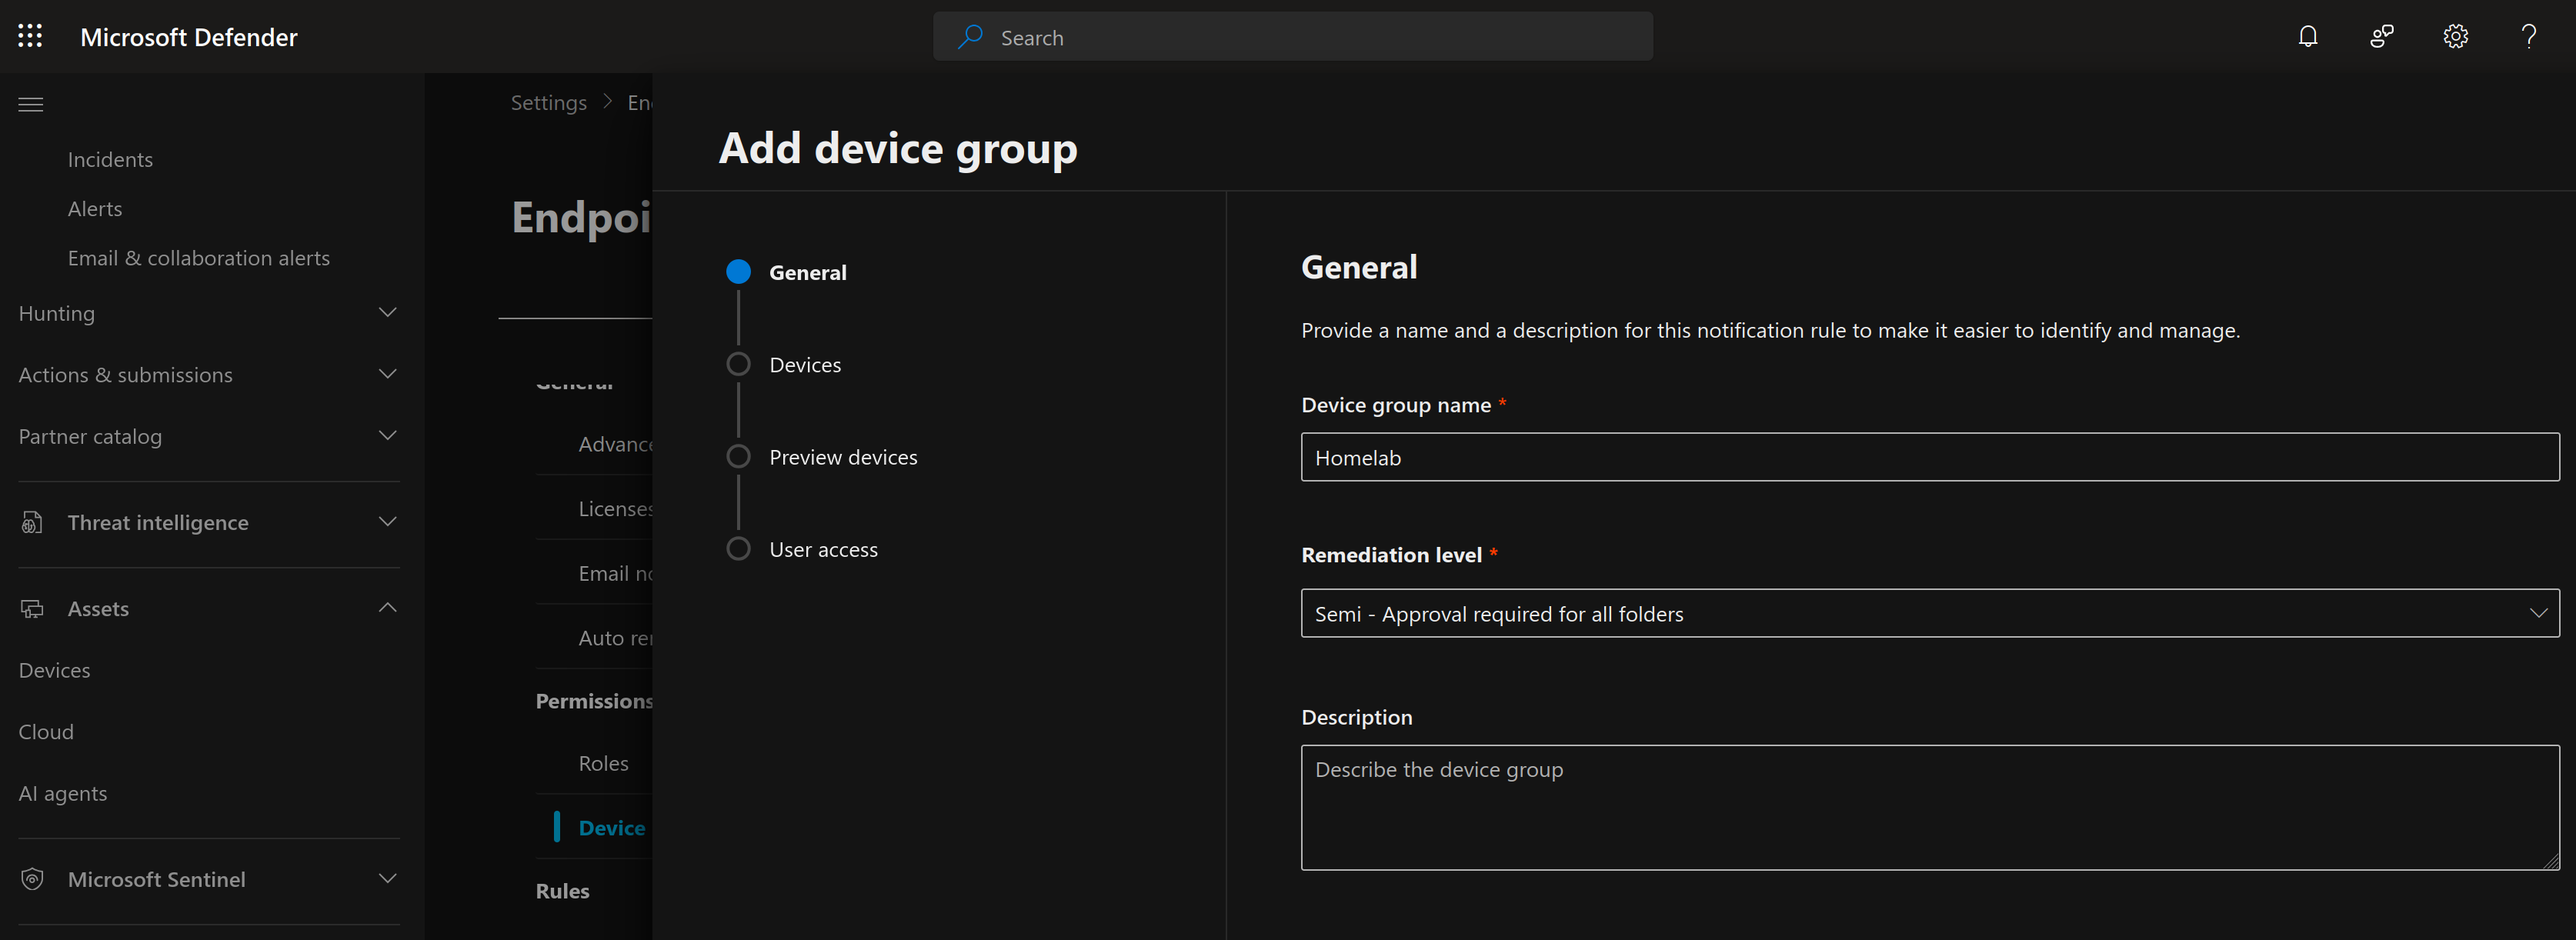Select the Preview devices step circle
The image size is (2576, 940).
coord(738,457)
